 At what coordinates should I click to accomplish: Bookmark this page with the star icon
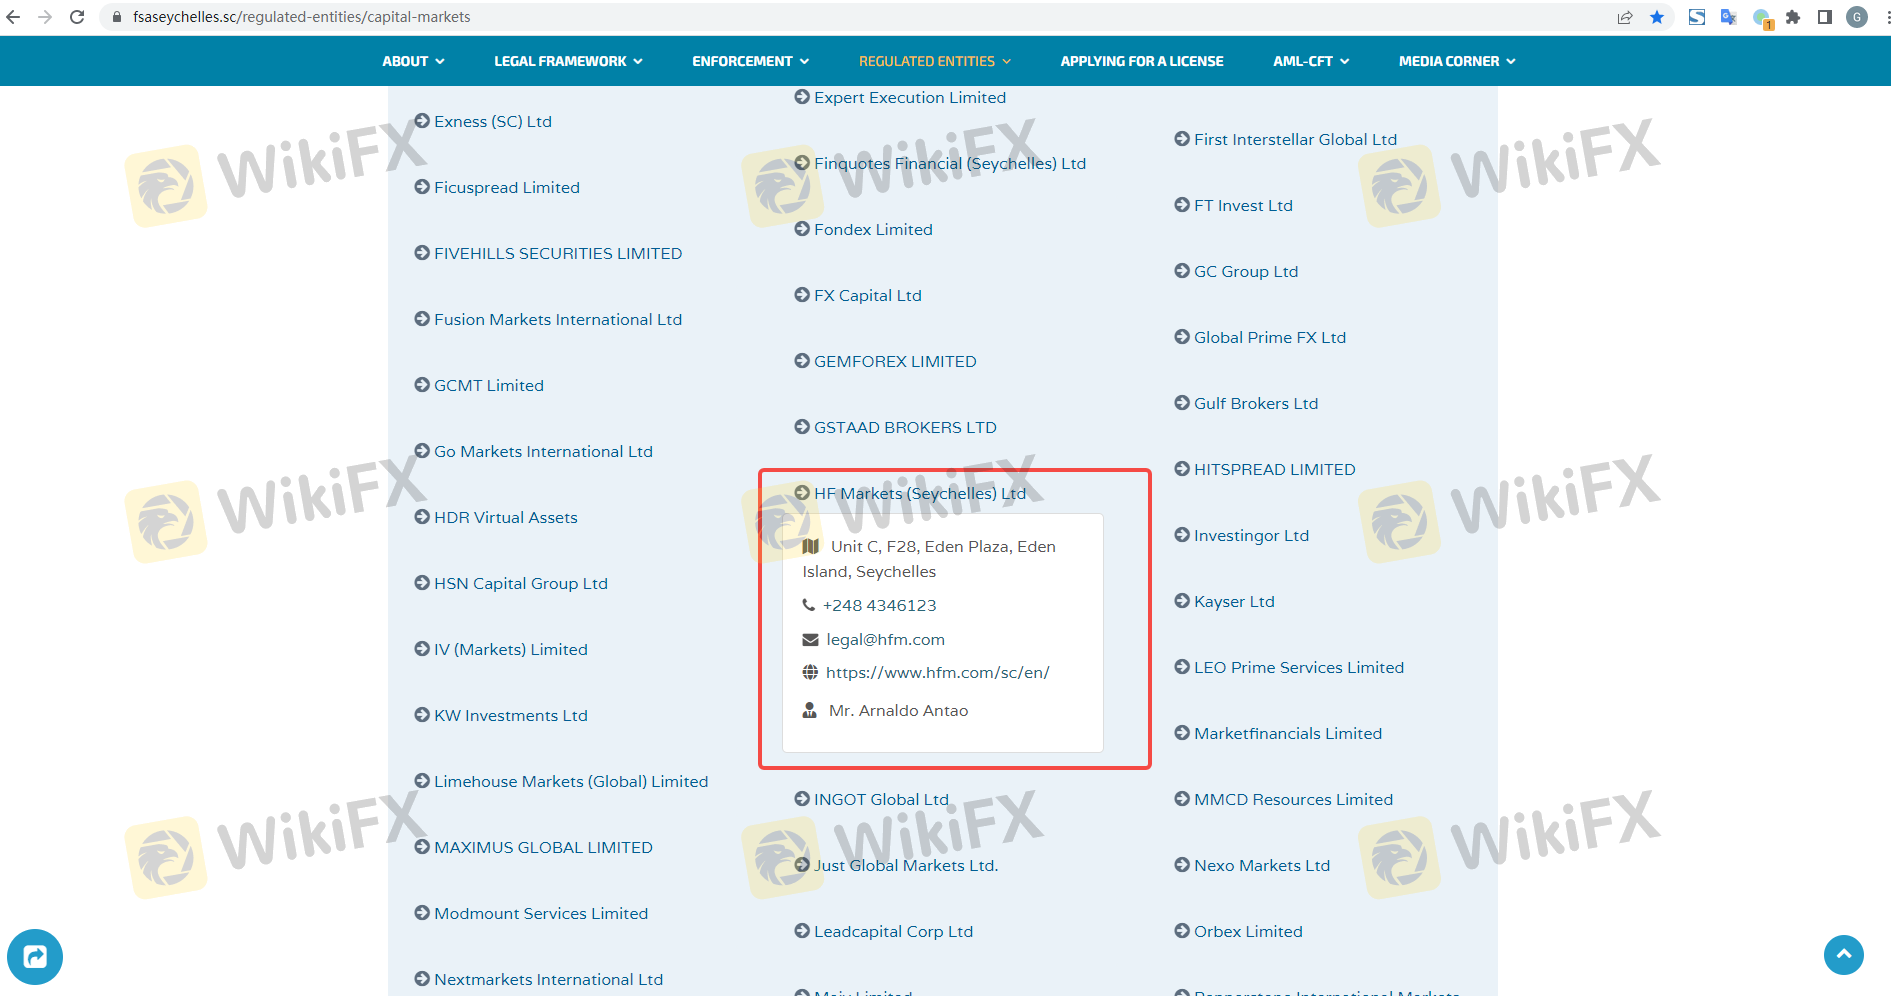[x=1657, y=17]
